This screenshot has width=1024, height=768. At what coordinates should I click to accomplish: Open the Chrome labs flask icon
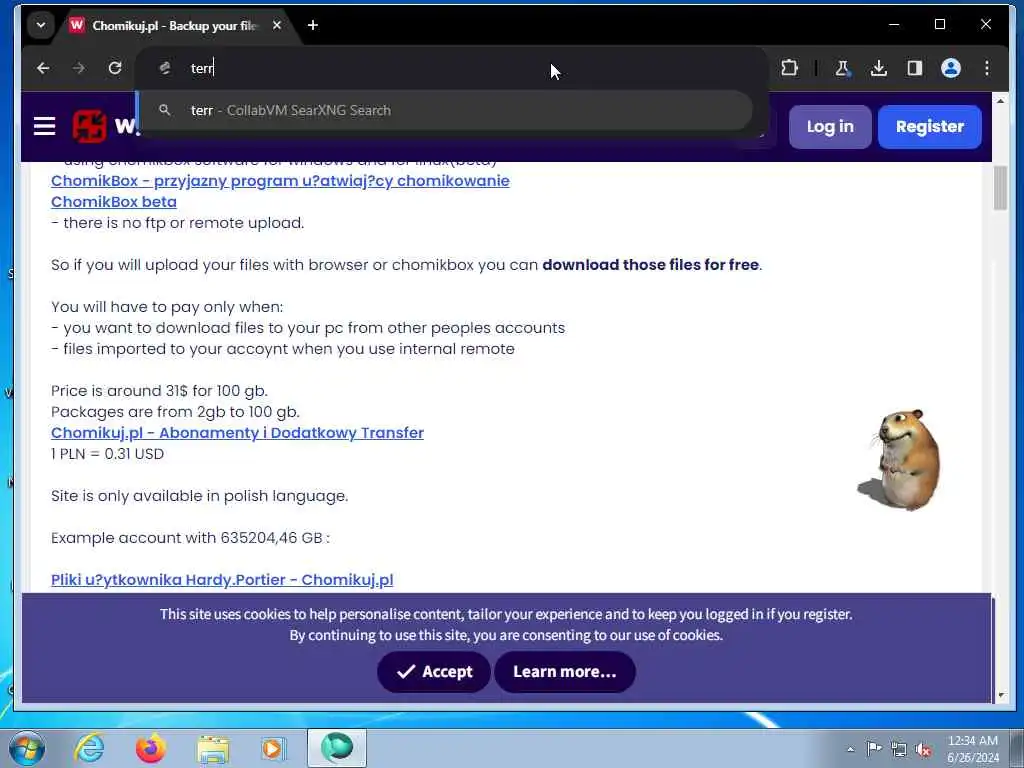point(842,68)
